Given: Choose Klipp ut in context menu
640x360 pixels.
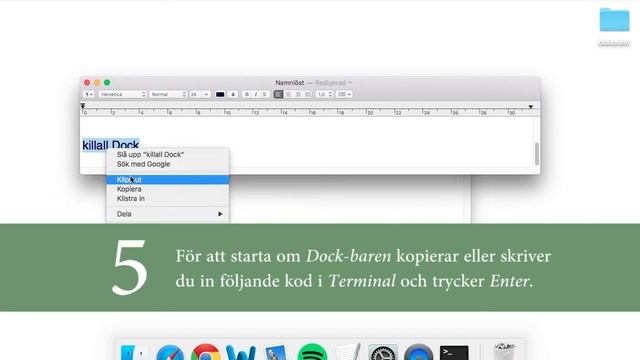Looking at the screenshot, I should 168,180.
